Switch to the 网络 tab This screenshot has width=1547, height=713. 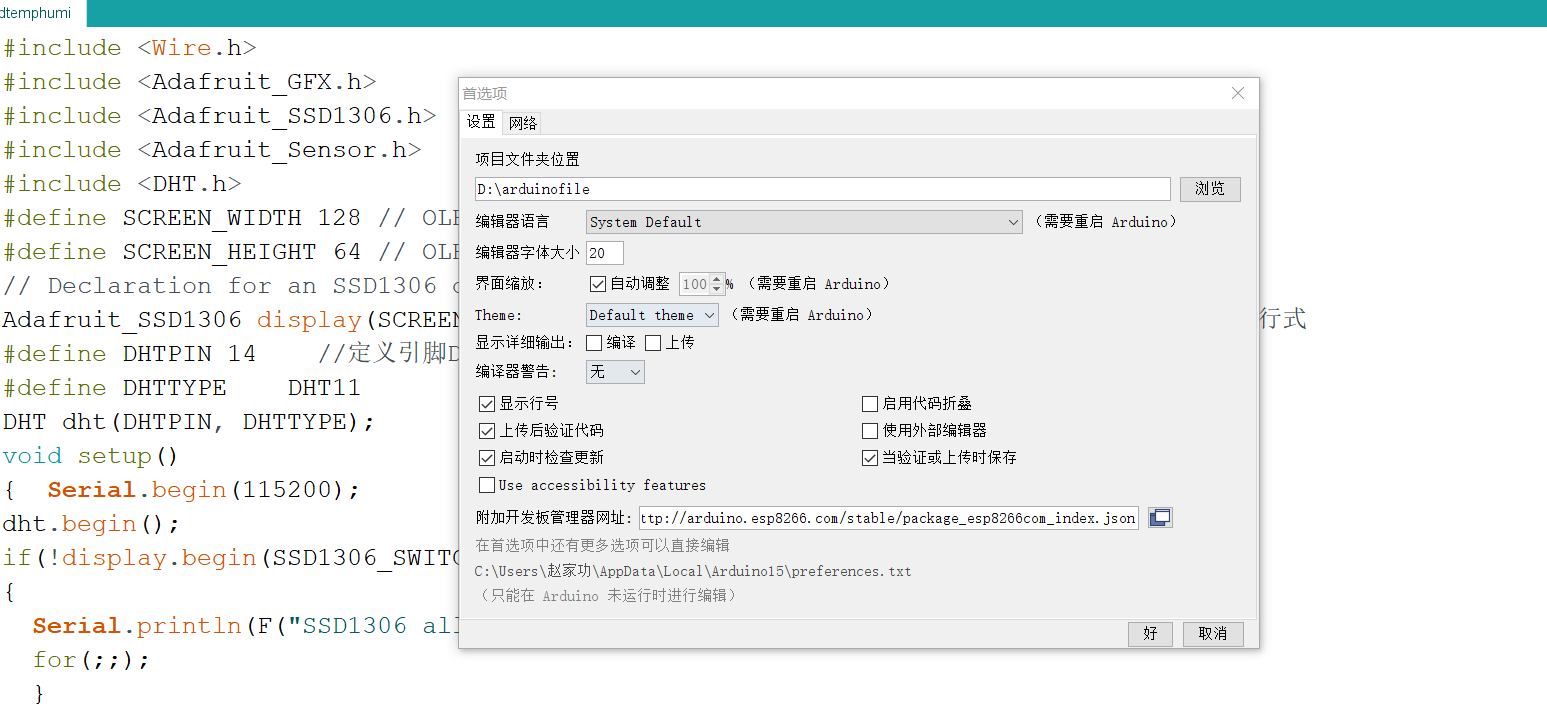click(x=523, y=123)
